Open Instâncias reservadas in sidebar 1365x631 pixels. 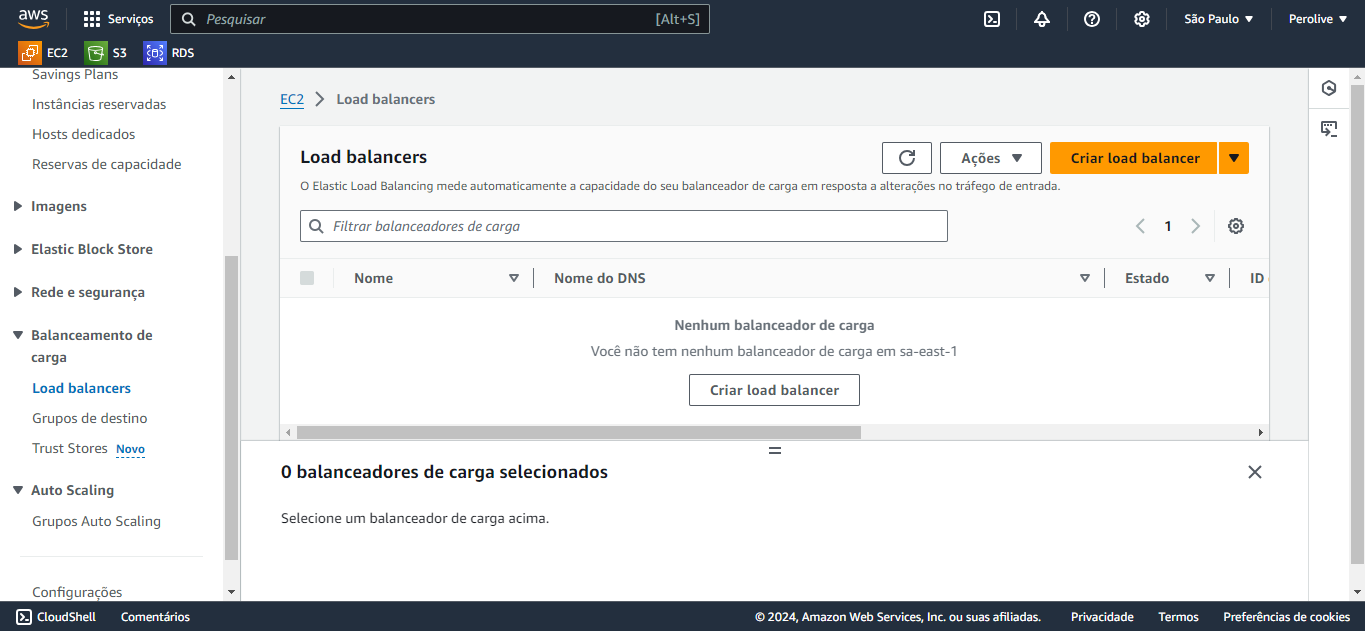pos(99,104)
